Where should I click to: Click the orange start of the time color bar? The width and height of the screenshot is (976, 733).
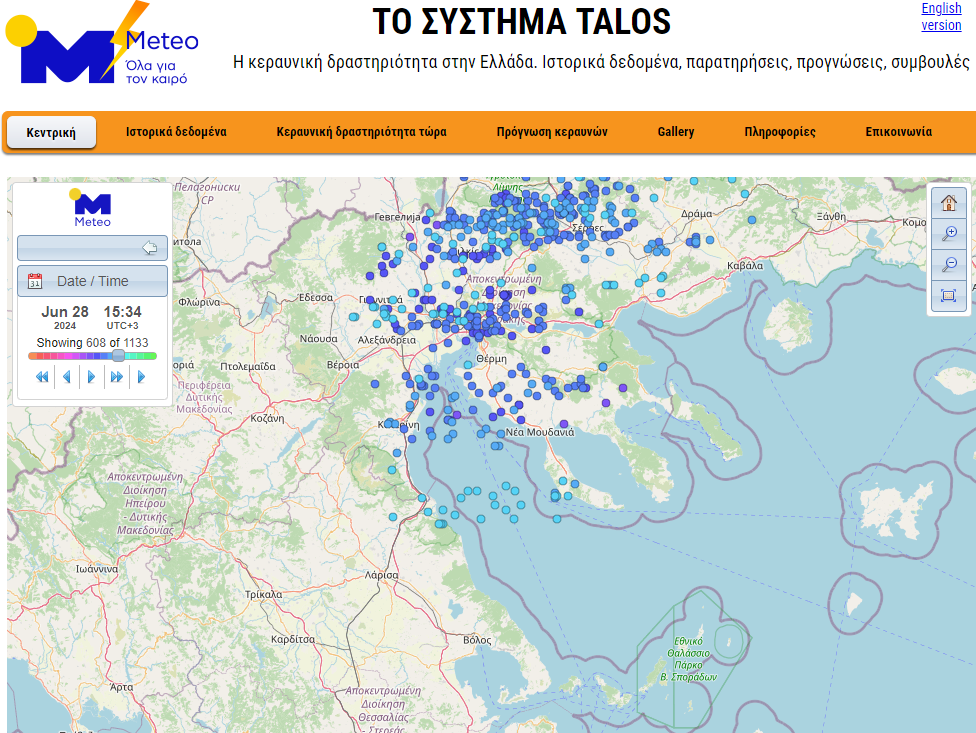coord(32,356)
